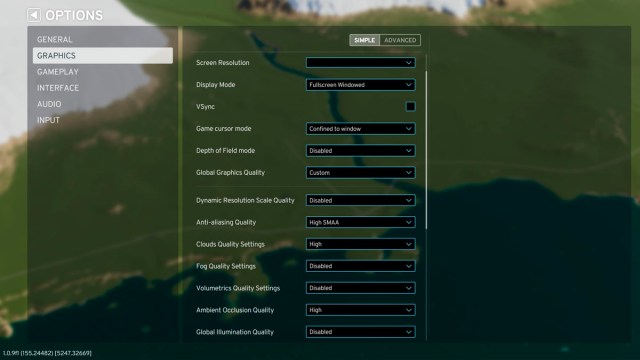Expand the Anti-aliasing Quality arrow

(409, 222)
